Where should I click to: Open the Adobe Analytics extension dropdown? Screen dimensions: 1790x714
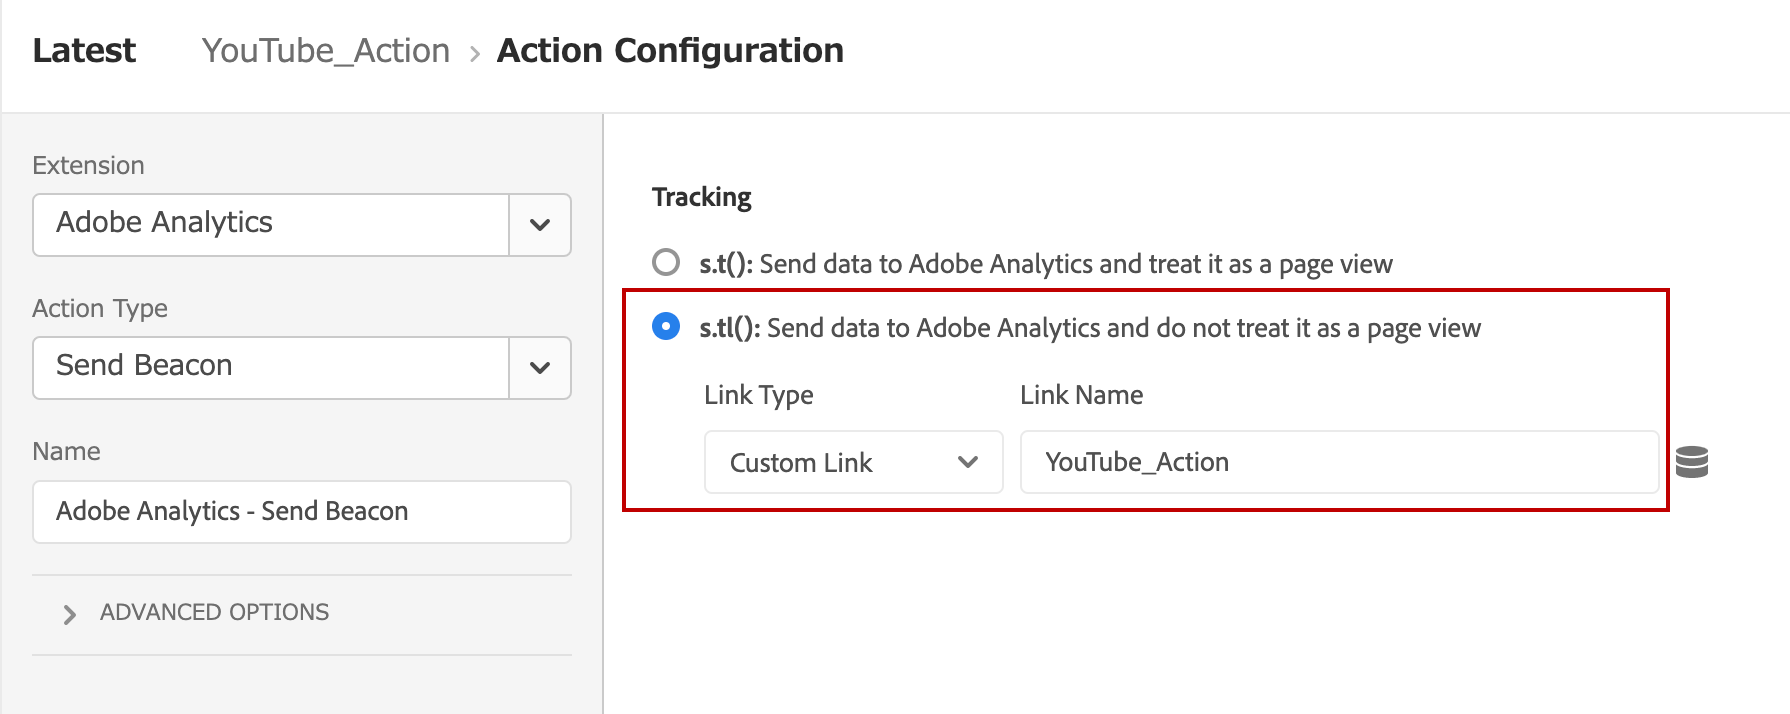point(302,225)
